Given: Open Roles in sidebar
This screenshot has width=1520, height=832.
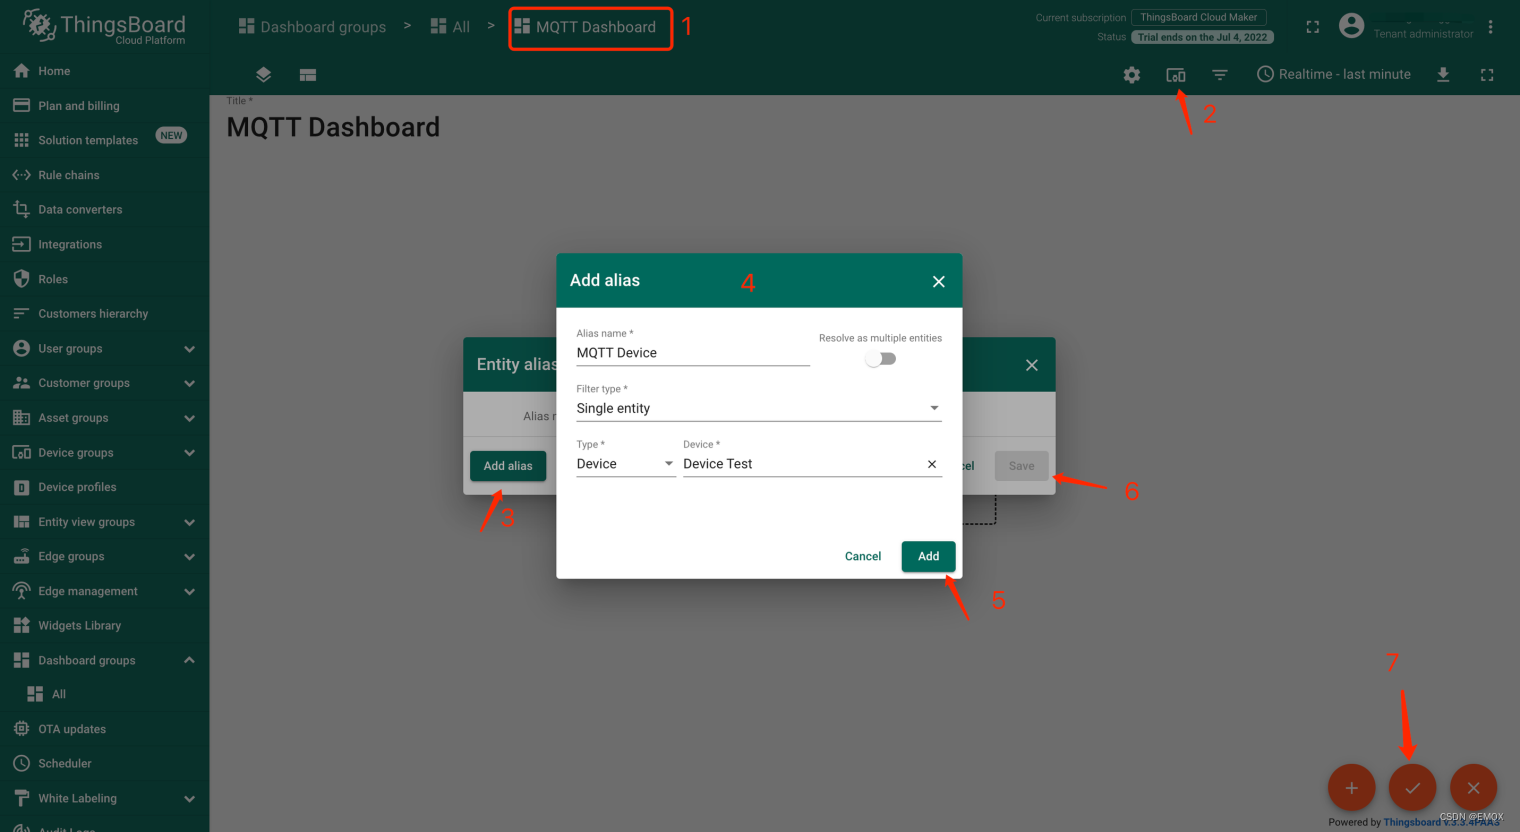Looking at the screenshot, I should (x=104, y=279).
